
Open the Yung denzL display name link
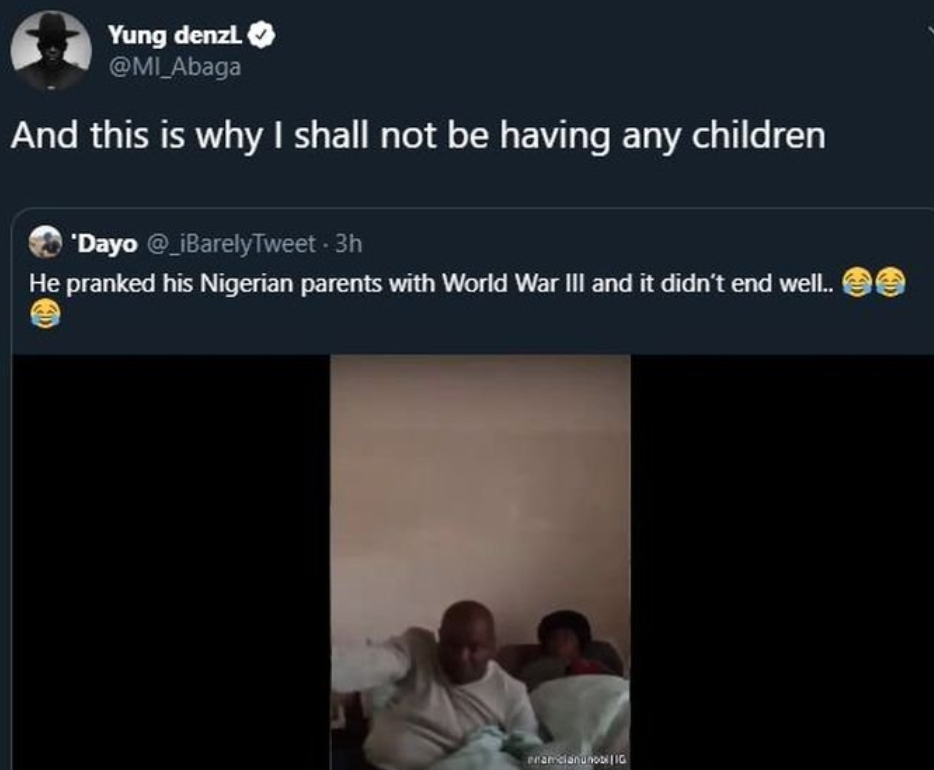(x=175, y=36)
